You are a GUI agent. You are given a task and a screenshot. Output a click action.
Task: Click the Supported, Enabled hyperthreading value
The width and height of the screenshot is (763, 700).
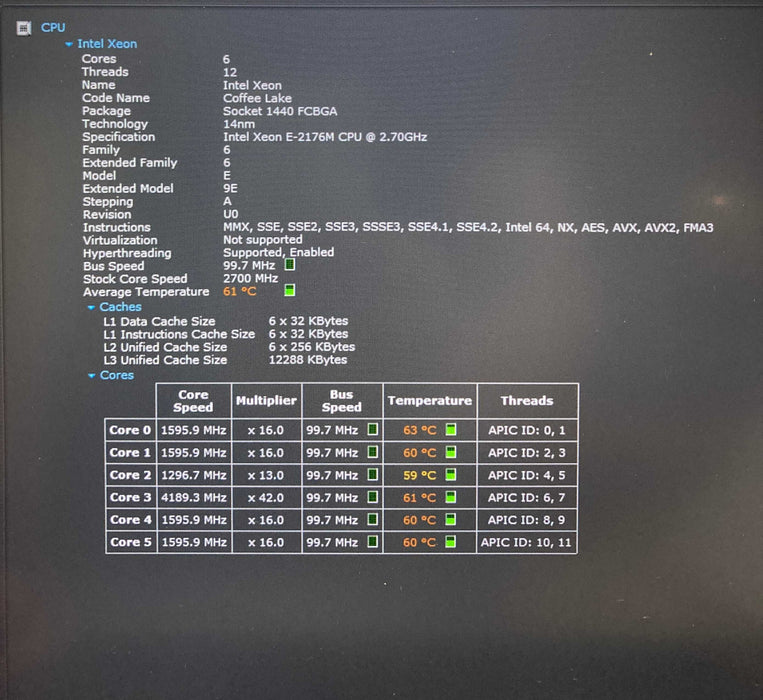[278, 252]
